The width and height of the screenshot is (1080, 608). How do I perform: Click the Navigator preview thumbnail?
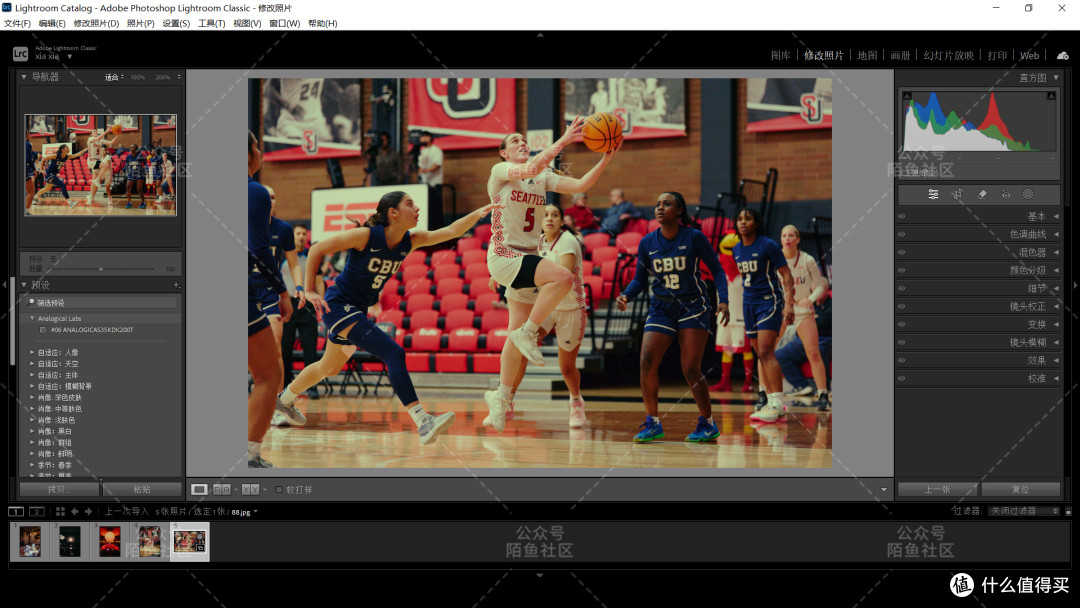point(101,165)
